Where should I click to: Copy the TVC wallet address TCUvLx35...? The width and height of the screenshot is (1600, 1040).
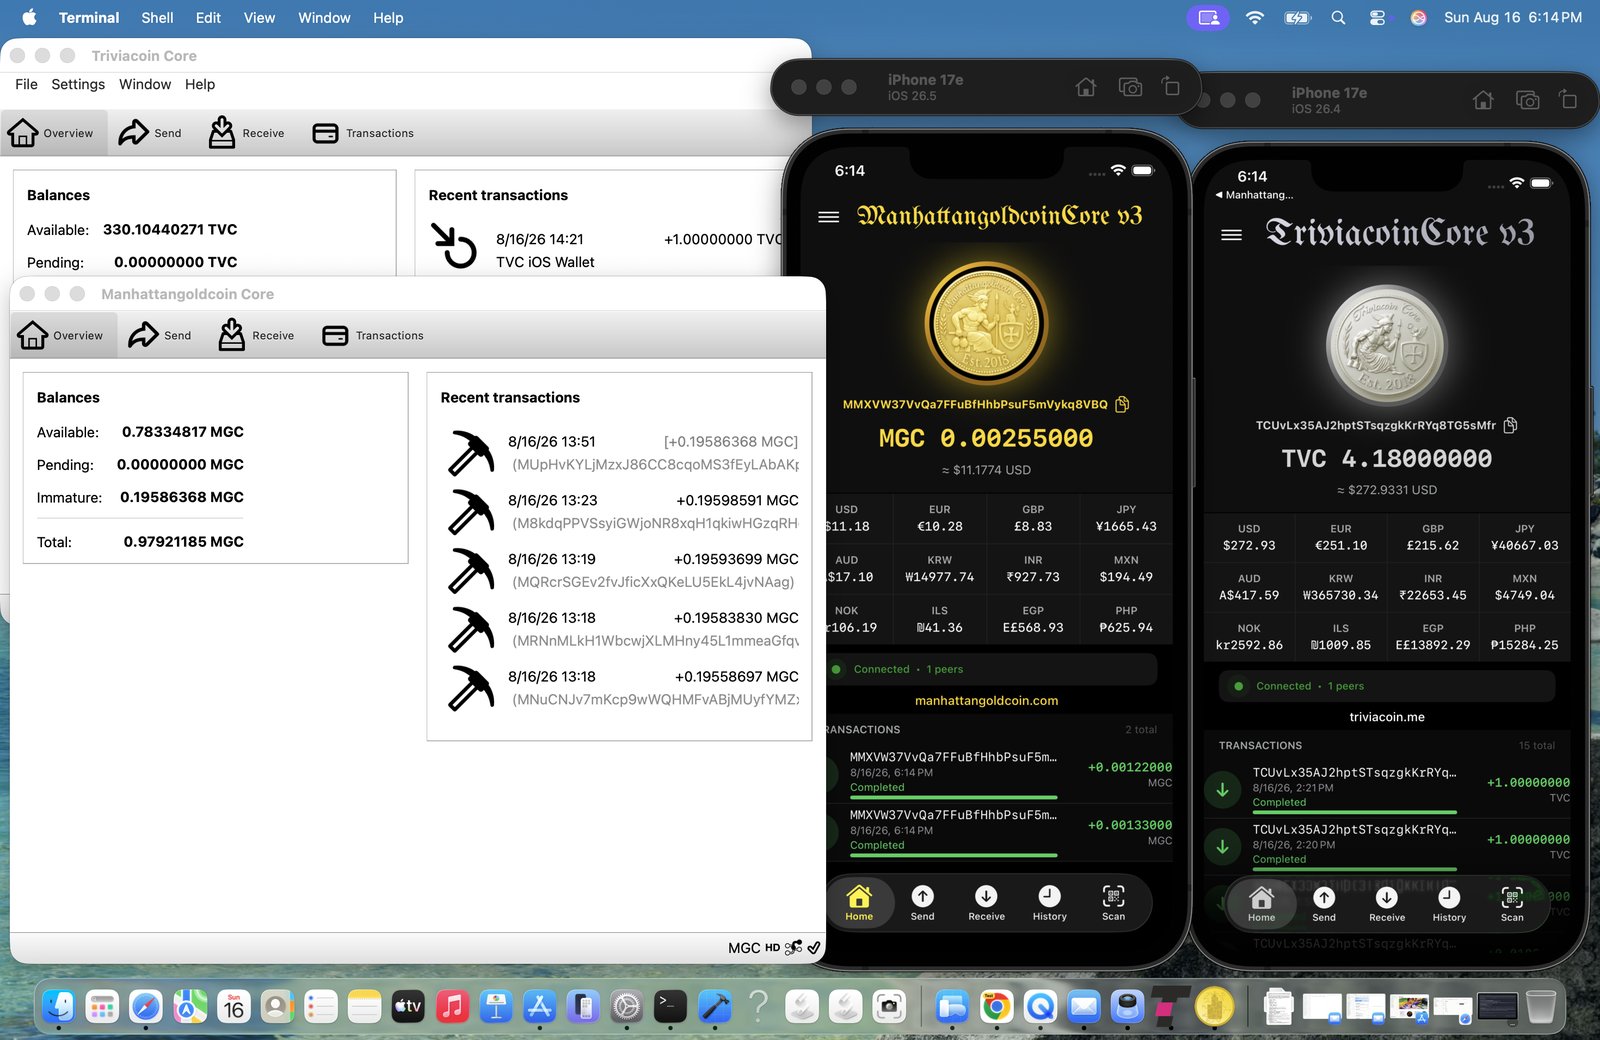(x=1510, y=425)
